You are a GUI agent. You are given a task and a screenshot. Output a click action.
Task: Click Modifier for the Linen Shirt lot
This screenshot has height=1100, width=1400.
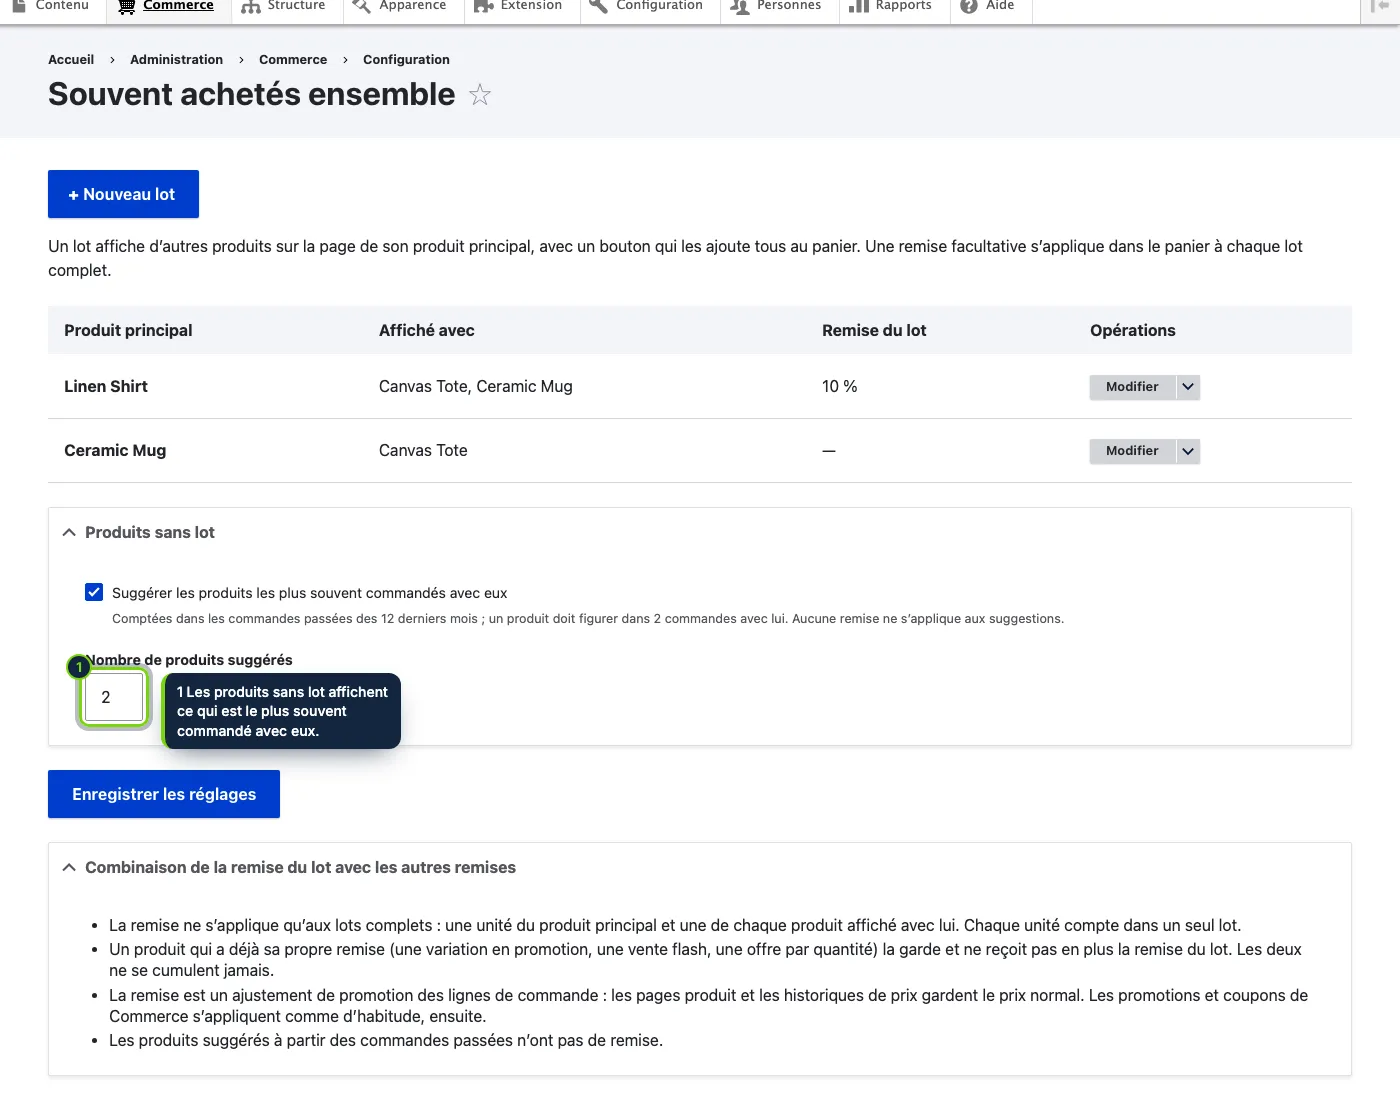[x=1132, y=387]
